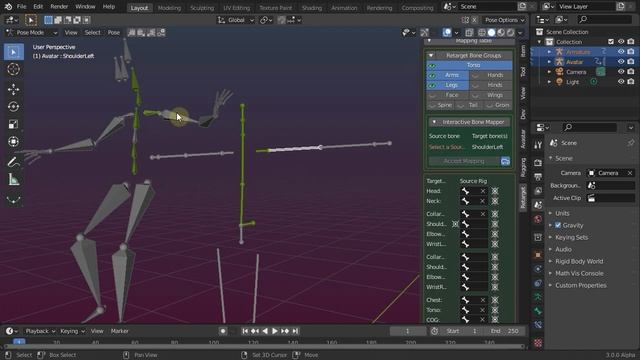This screenshot has width=640, height=360.
Task: Switch to material preview shading
Action: (501, 33)
